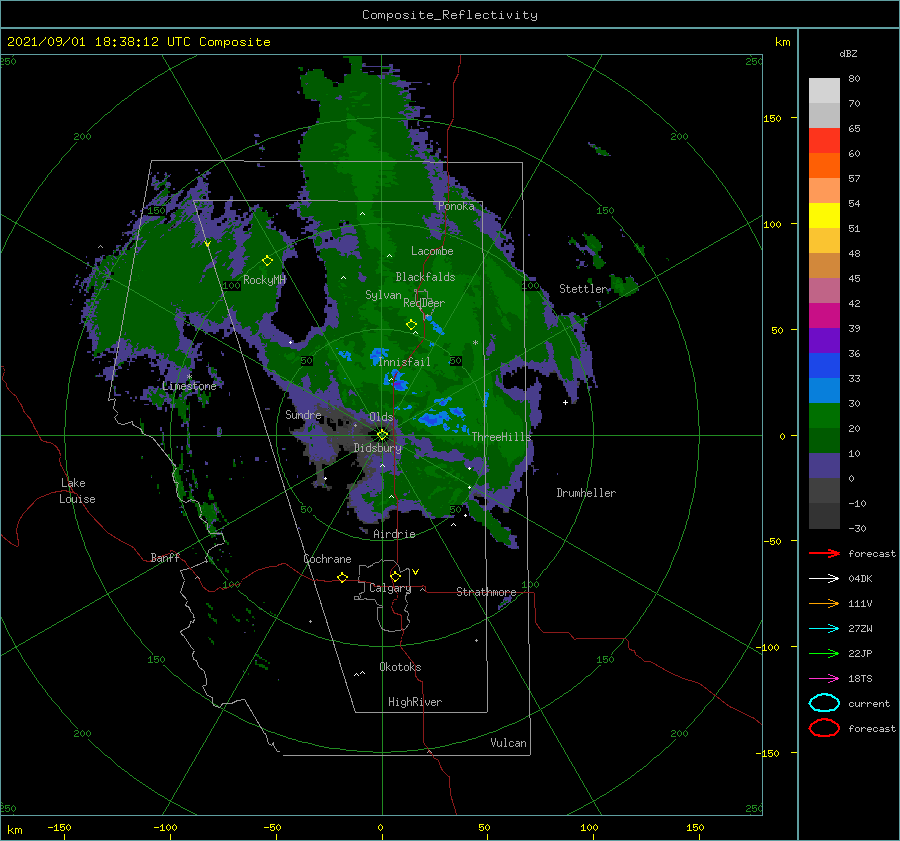Click the 'current' legend label
900x841 pixels.
coord(869,704)
